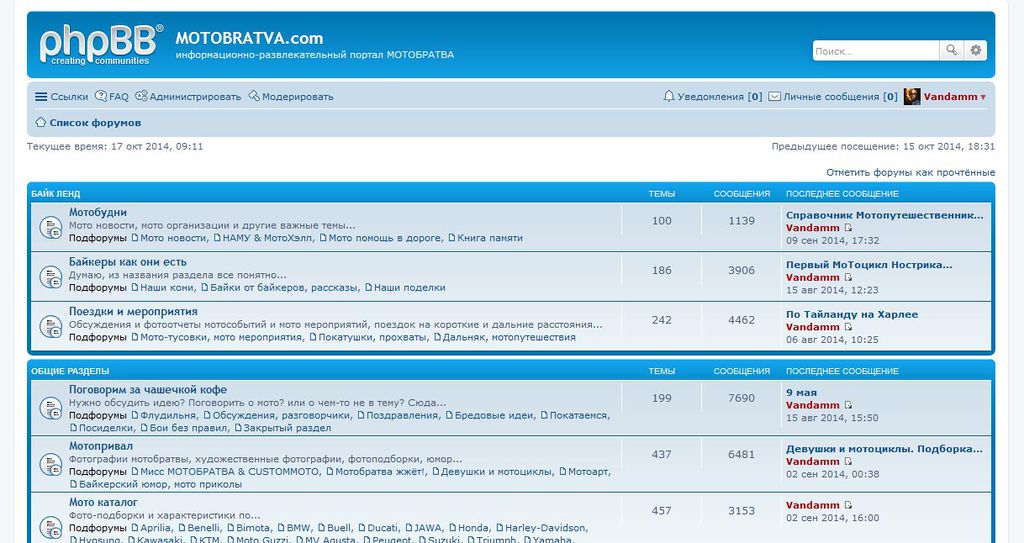Viewport: 1024px width, 543px height.
Task: Click the Vandamm user avatar
Action: click(912, 97)
